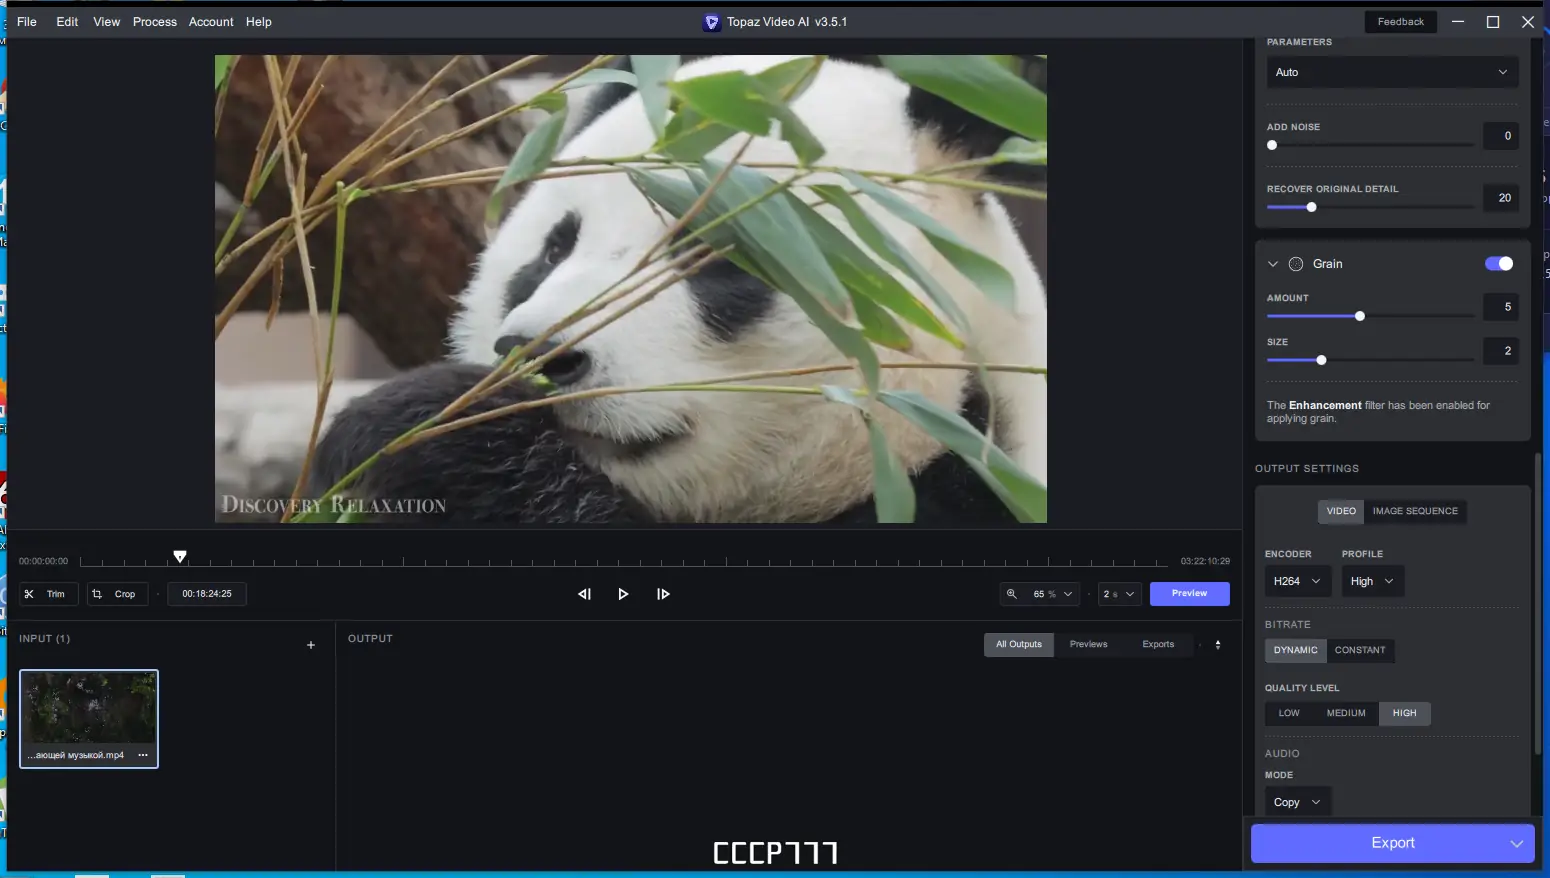Add a new input video with plus icon
The width and height of the screenshot is (1550, 878).
point(311,645)
